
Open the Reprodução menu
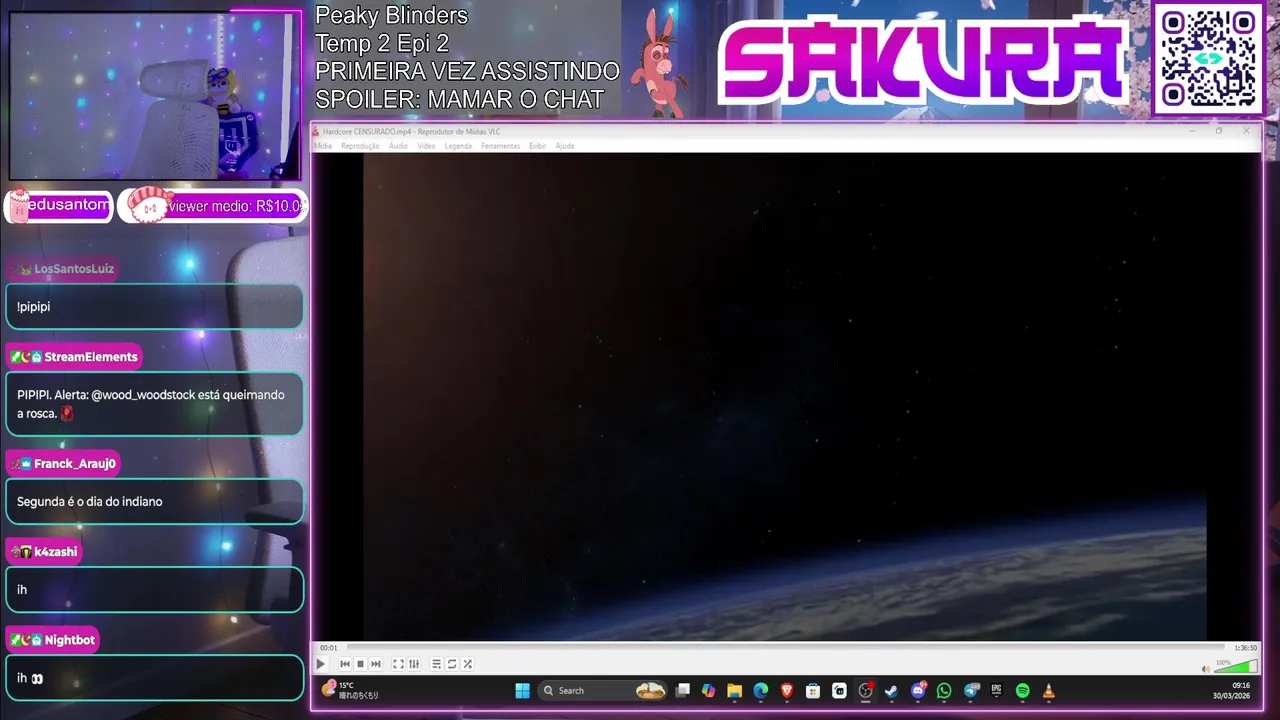tap(360, 146)
